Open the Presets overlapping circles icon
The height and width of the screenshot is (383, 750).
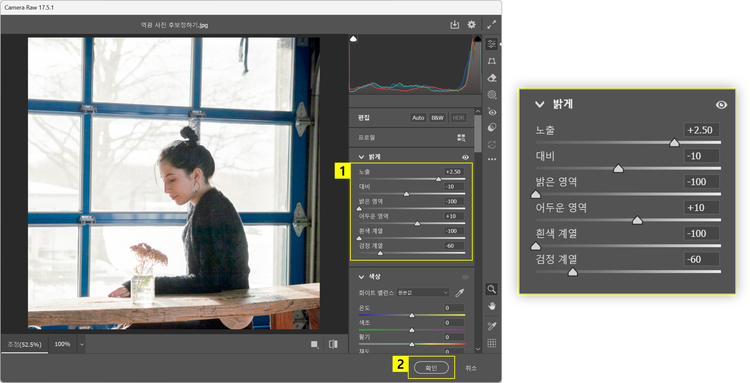pyautogui.click(x=491, y=127)
